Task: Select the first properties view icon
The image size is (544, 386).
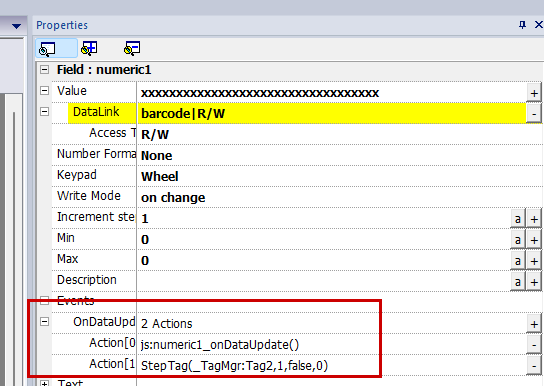Action: 48,49
